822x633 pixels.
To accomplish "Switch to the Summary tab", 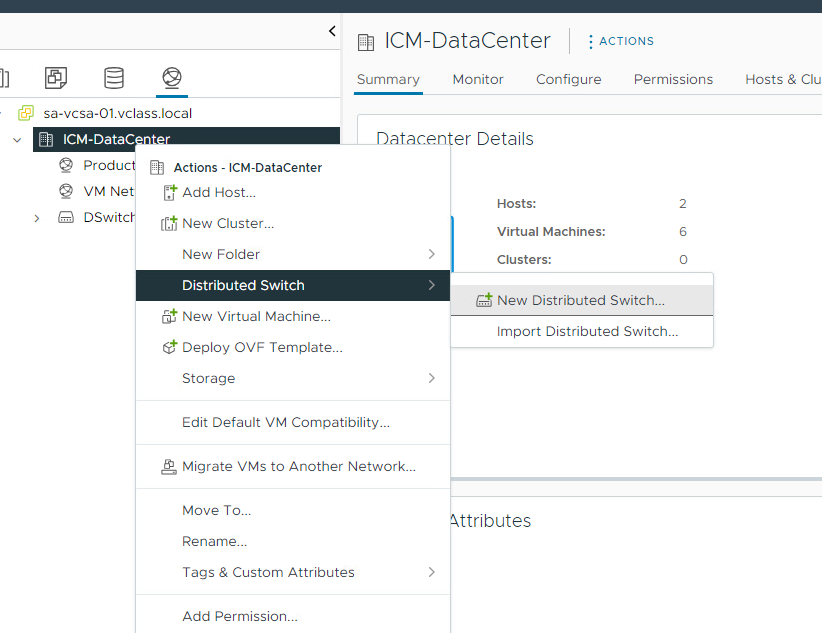I will (388, 79).
